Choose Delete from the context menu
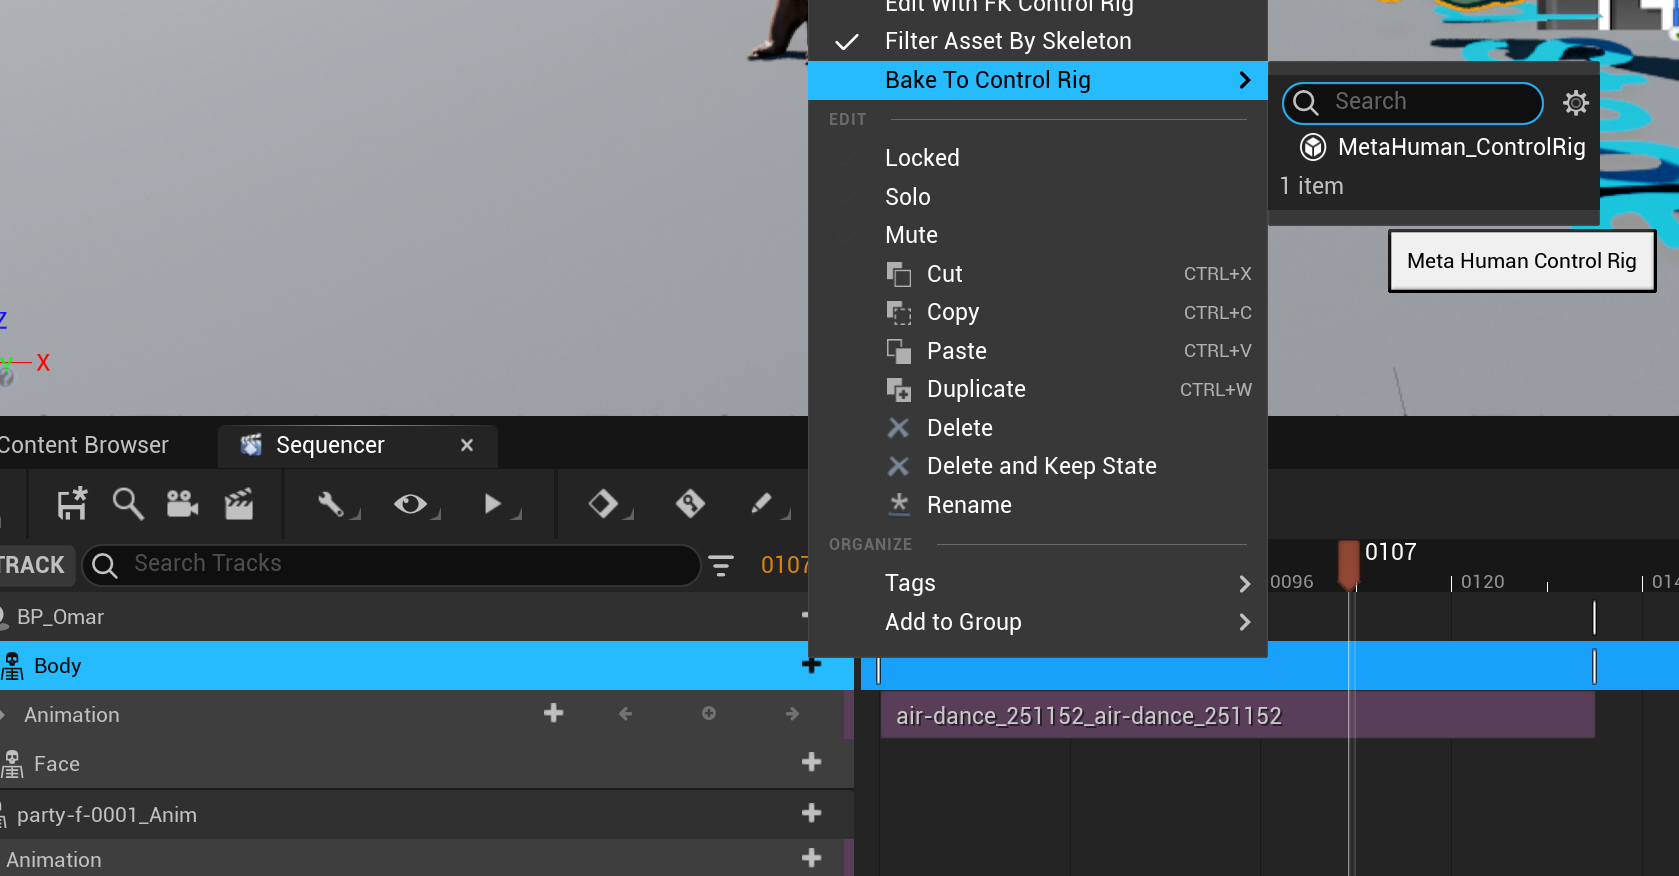Screen dimensions: 1679x876 coord(1038,428)
